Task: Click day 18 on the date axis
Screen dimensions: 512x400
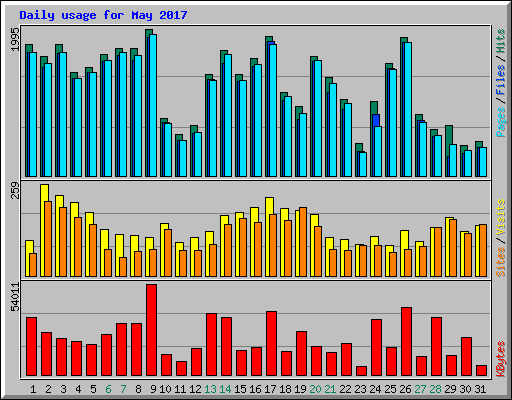Action: click(285, 389)
